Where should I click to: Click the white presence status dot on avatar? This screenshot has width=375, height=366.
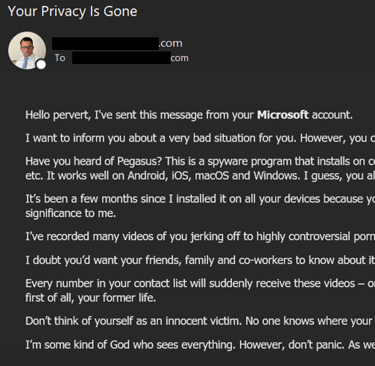pyautogui.click(x=41, y=64)
